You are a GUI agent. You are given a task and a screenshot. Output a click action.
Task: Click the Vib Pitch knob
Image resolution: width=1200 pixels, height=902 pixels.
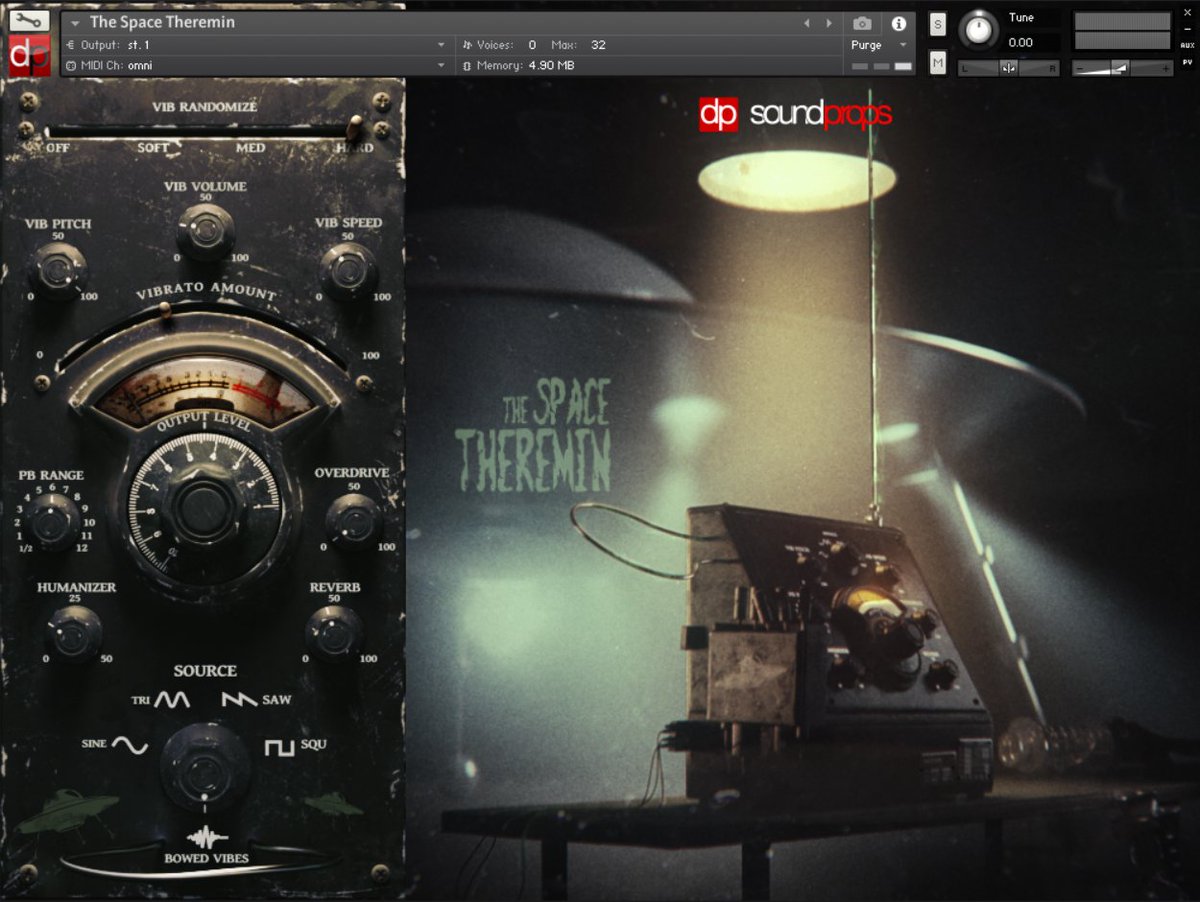coord(58,270)
